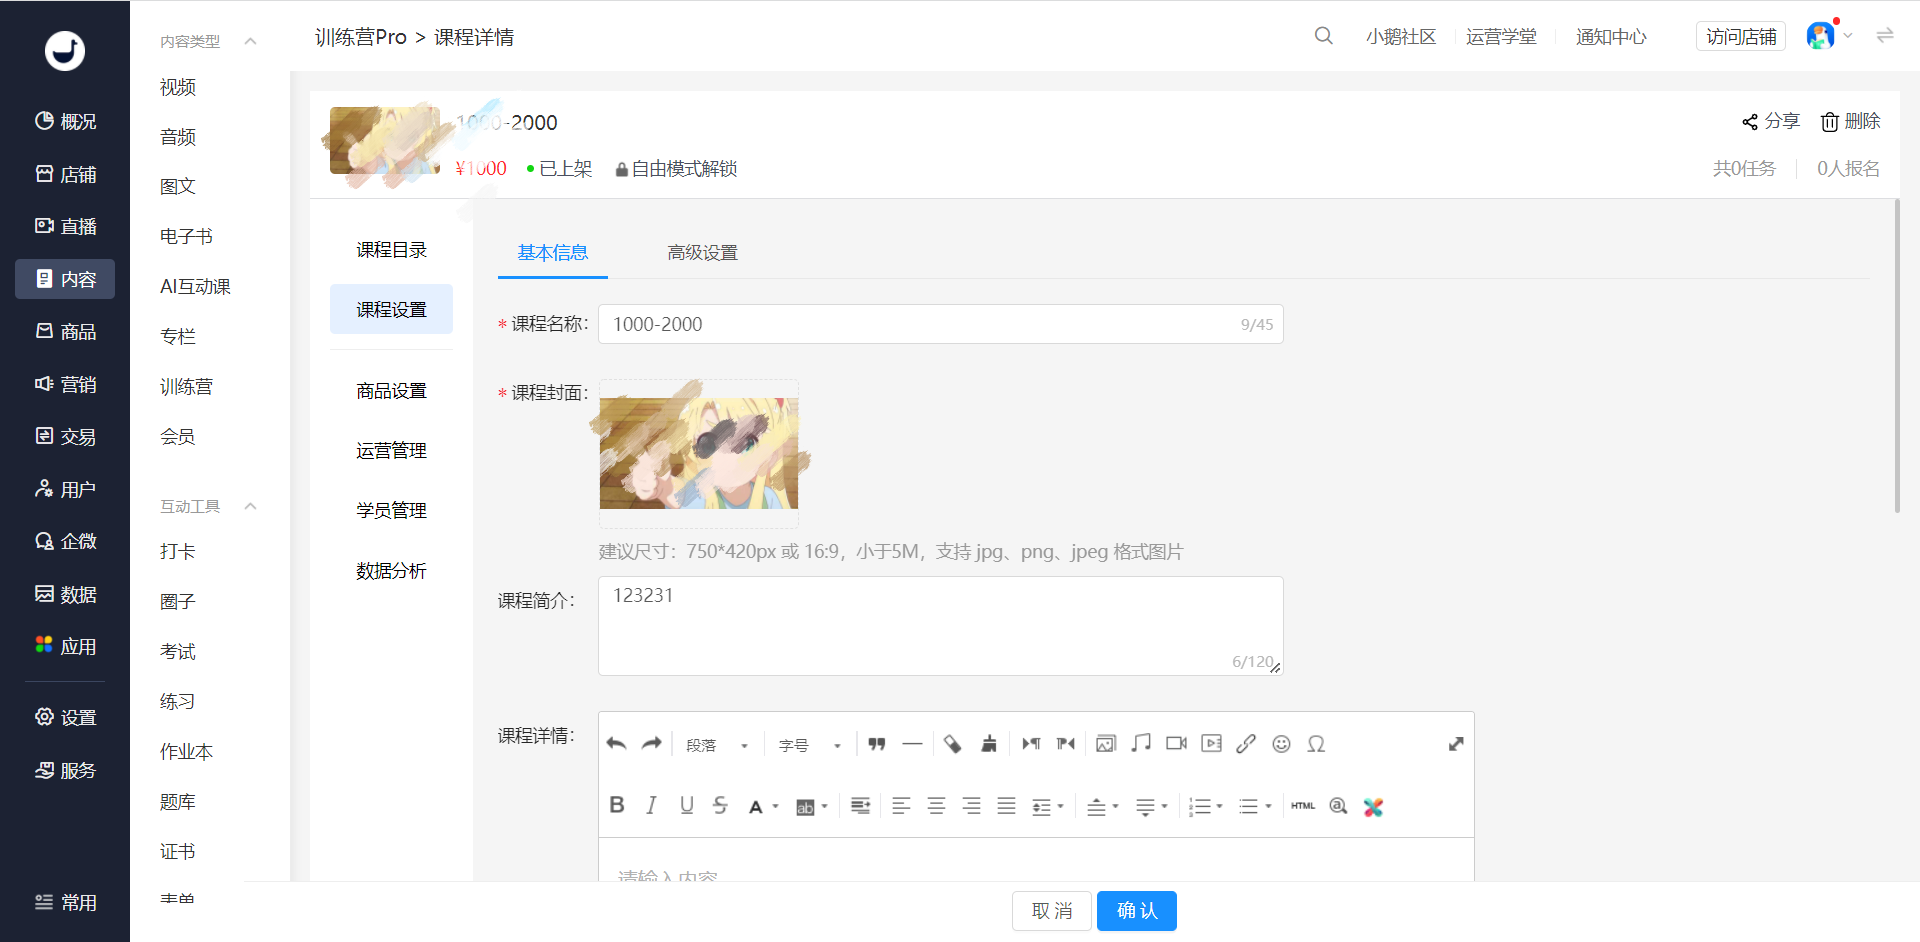Select 基本信息 tab
This screenshot has width=1920, height=942.
[x=552, y=253]
